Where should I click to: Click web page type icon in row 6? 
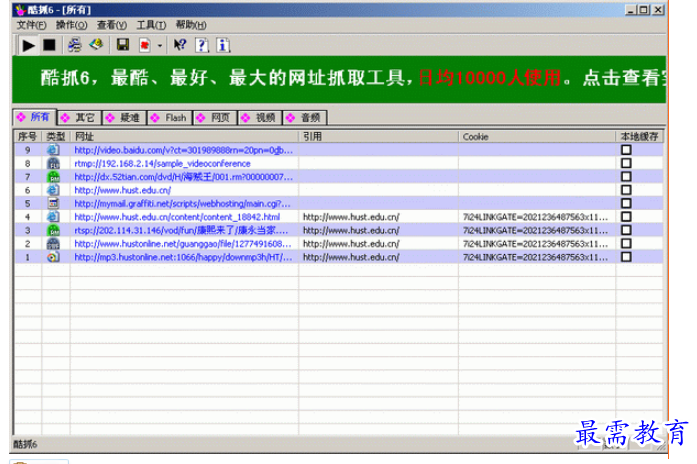pos(53,190)
